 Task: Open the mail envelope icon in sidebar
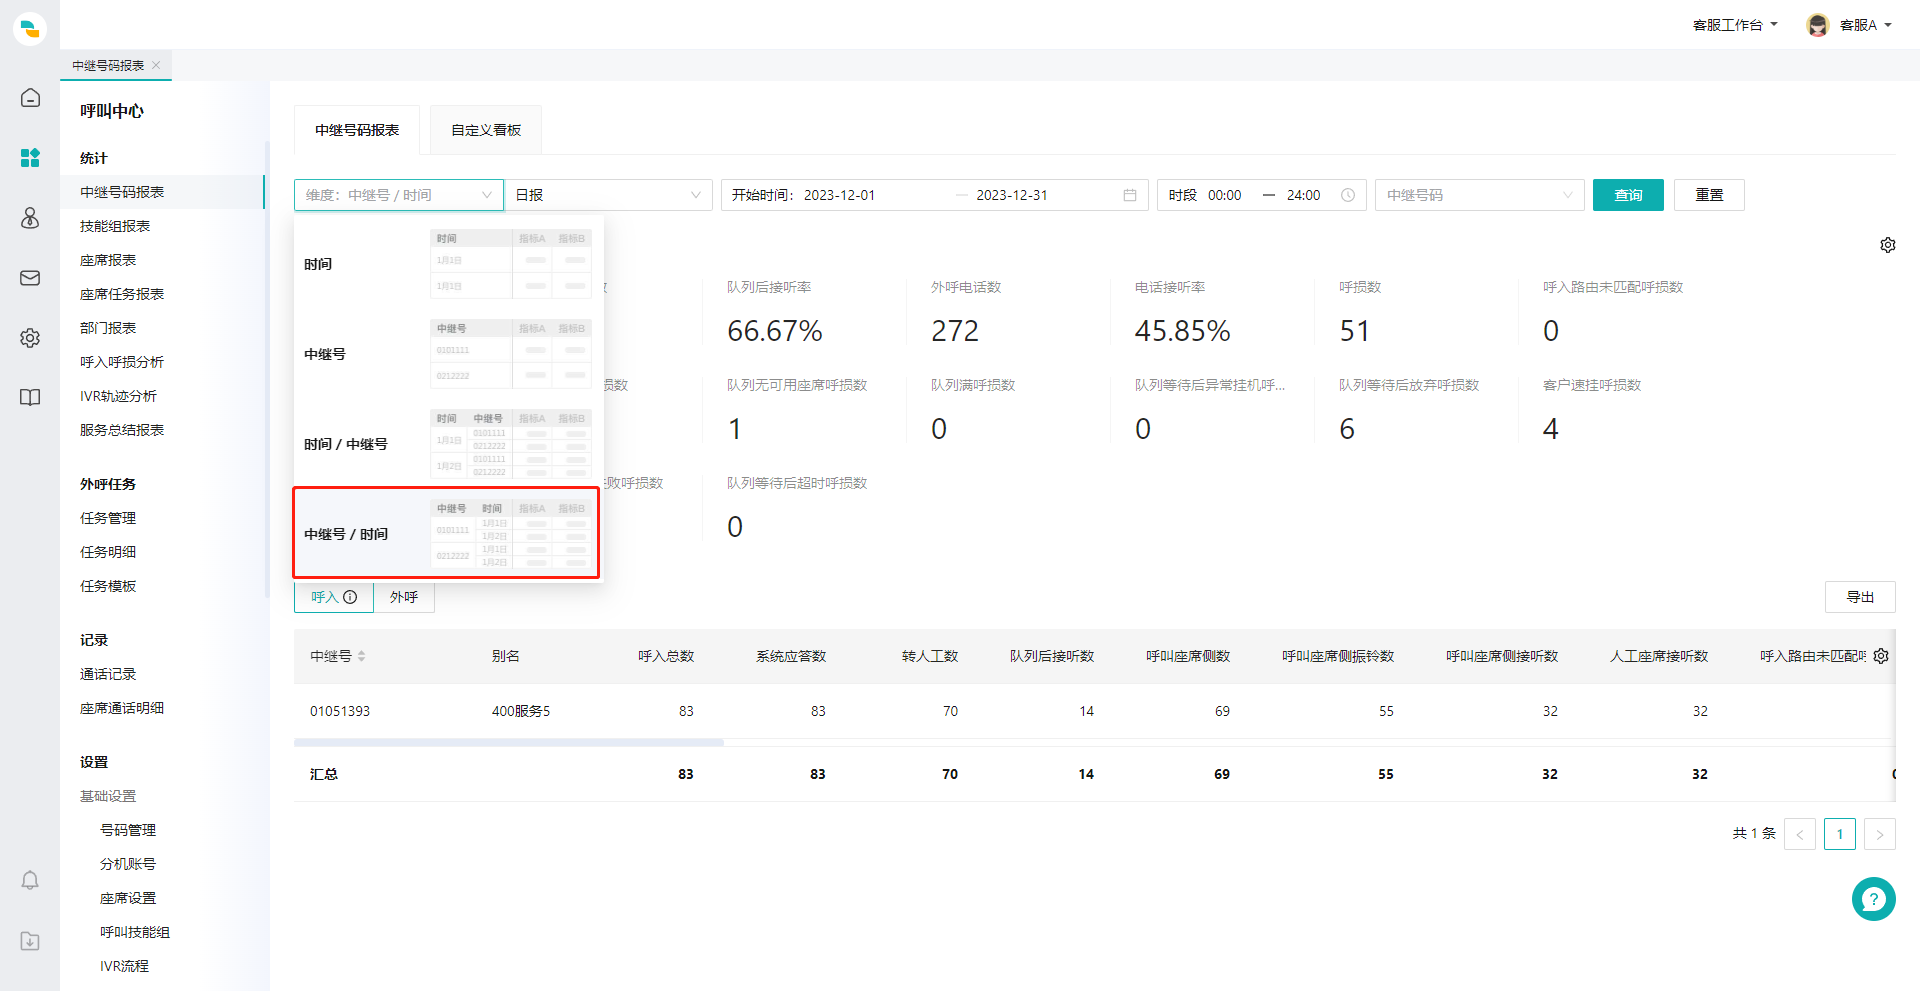click(x=30, y=278)
